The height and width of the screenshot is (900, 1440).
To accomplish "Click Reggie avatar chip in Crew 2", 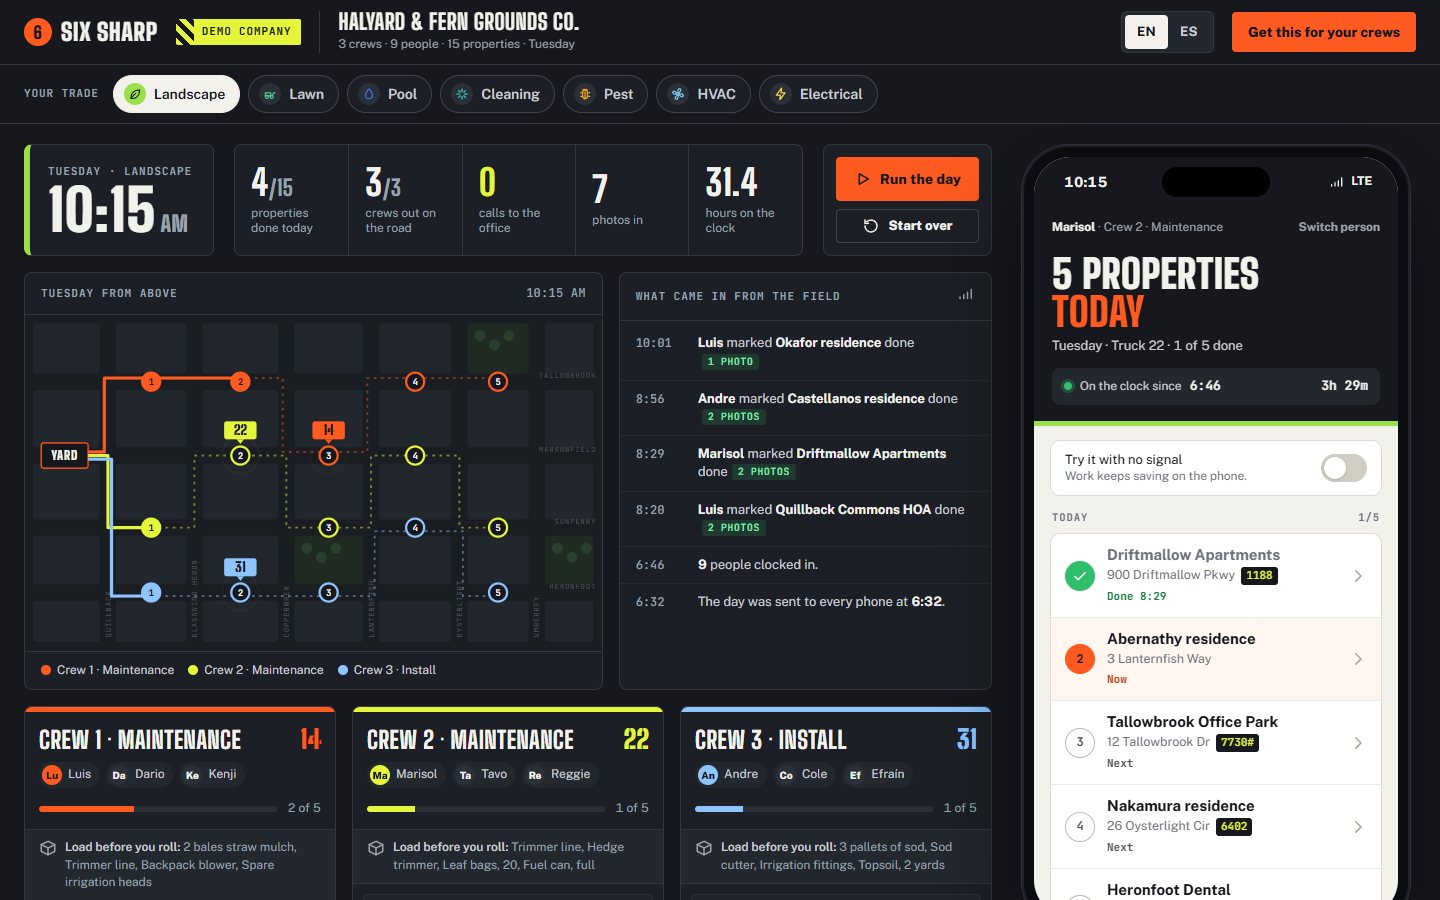I will 559,774.
